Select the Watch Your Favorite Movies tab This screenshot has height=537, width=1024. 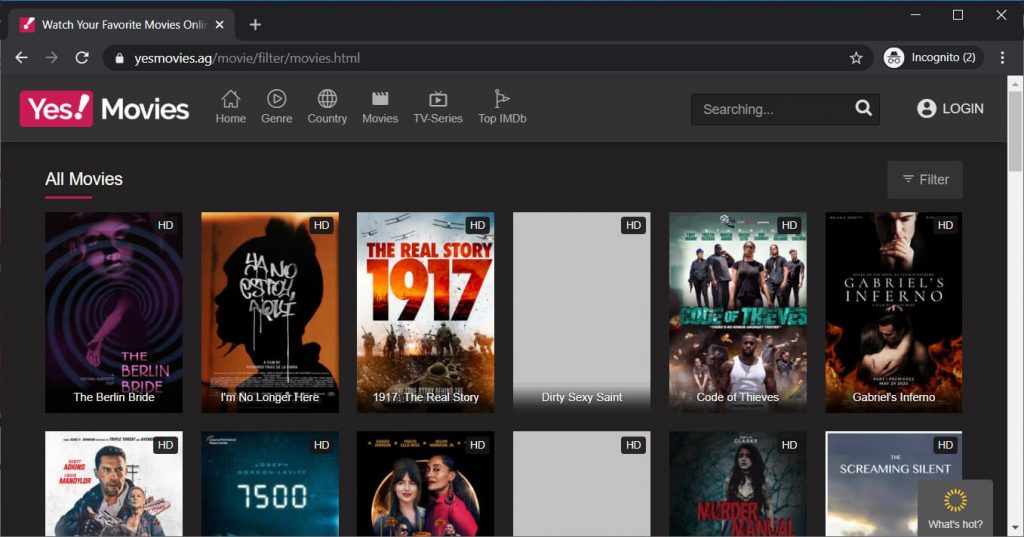121,25
